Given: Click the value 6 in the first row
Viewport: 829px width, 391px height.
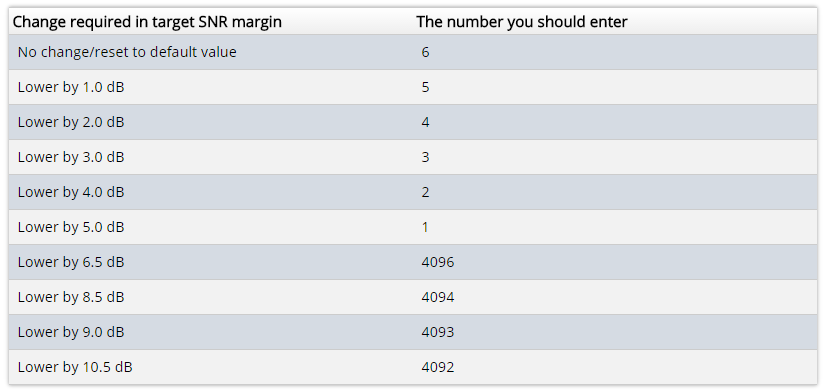Looking at the screenshot, I should (426, 52).
